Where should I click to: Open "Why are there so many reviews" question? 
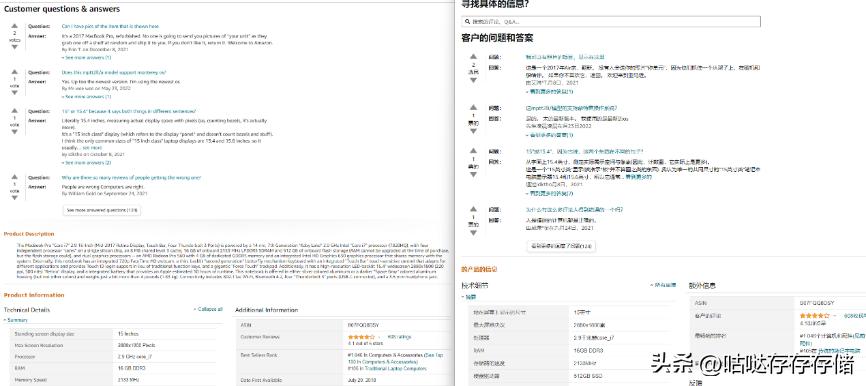point(131,178)
